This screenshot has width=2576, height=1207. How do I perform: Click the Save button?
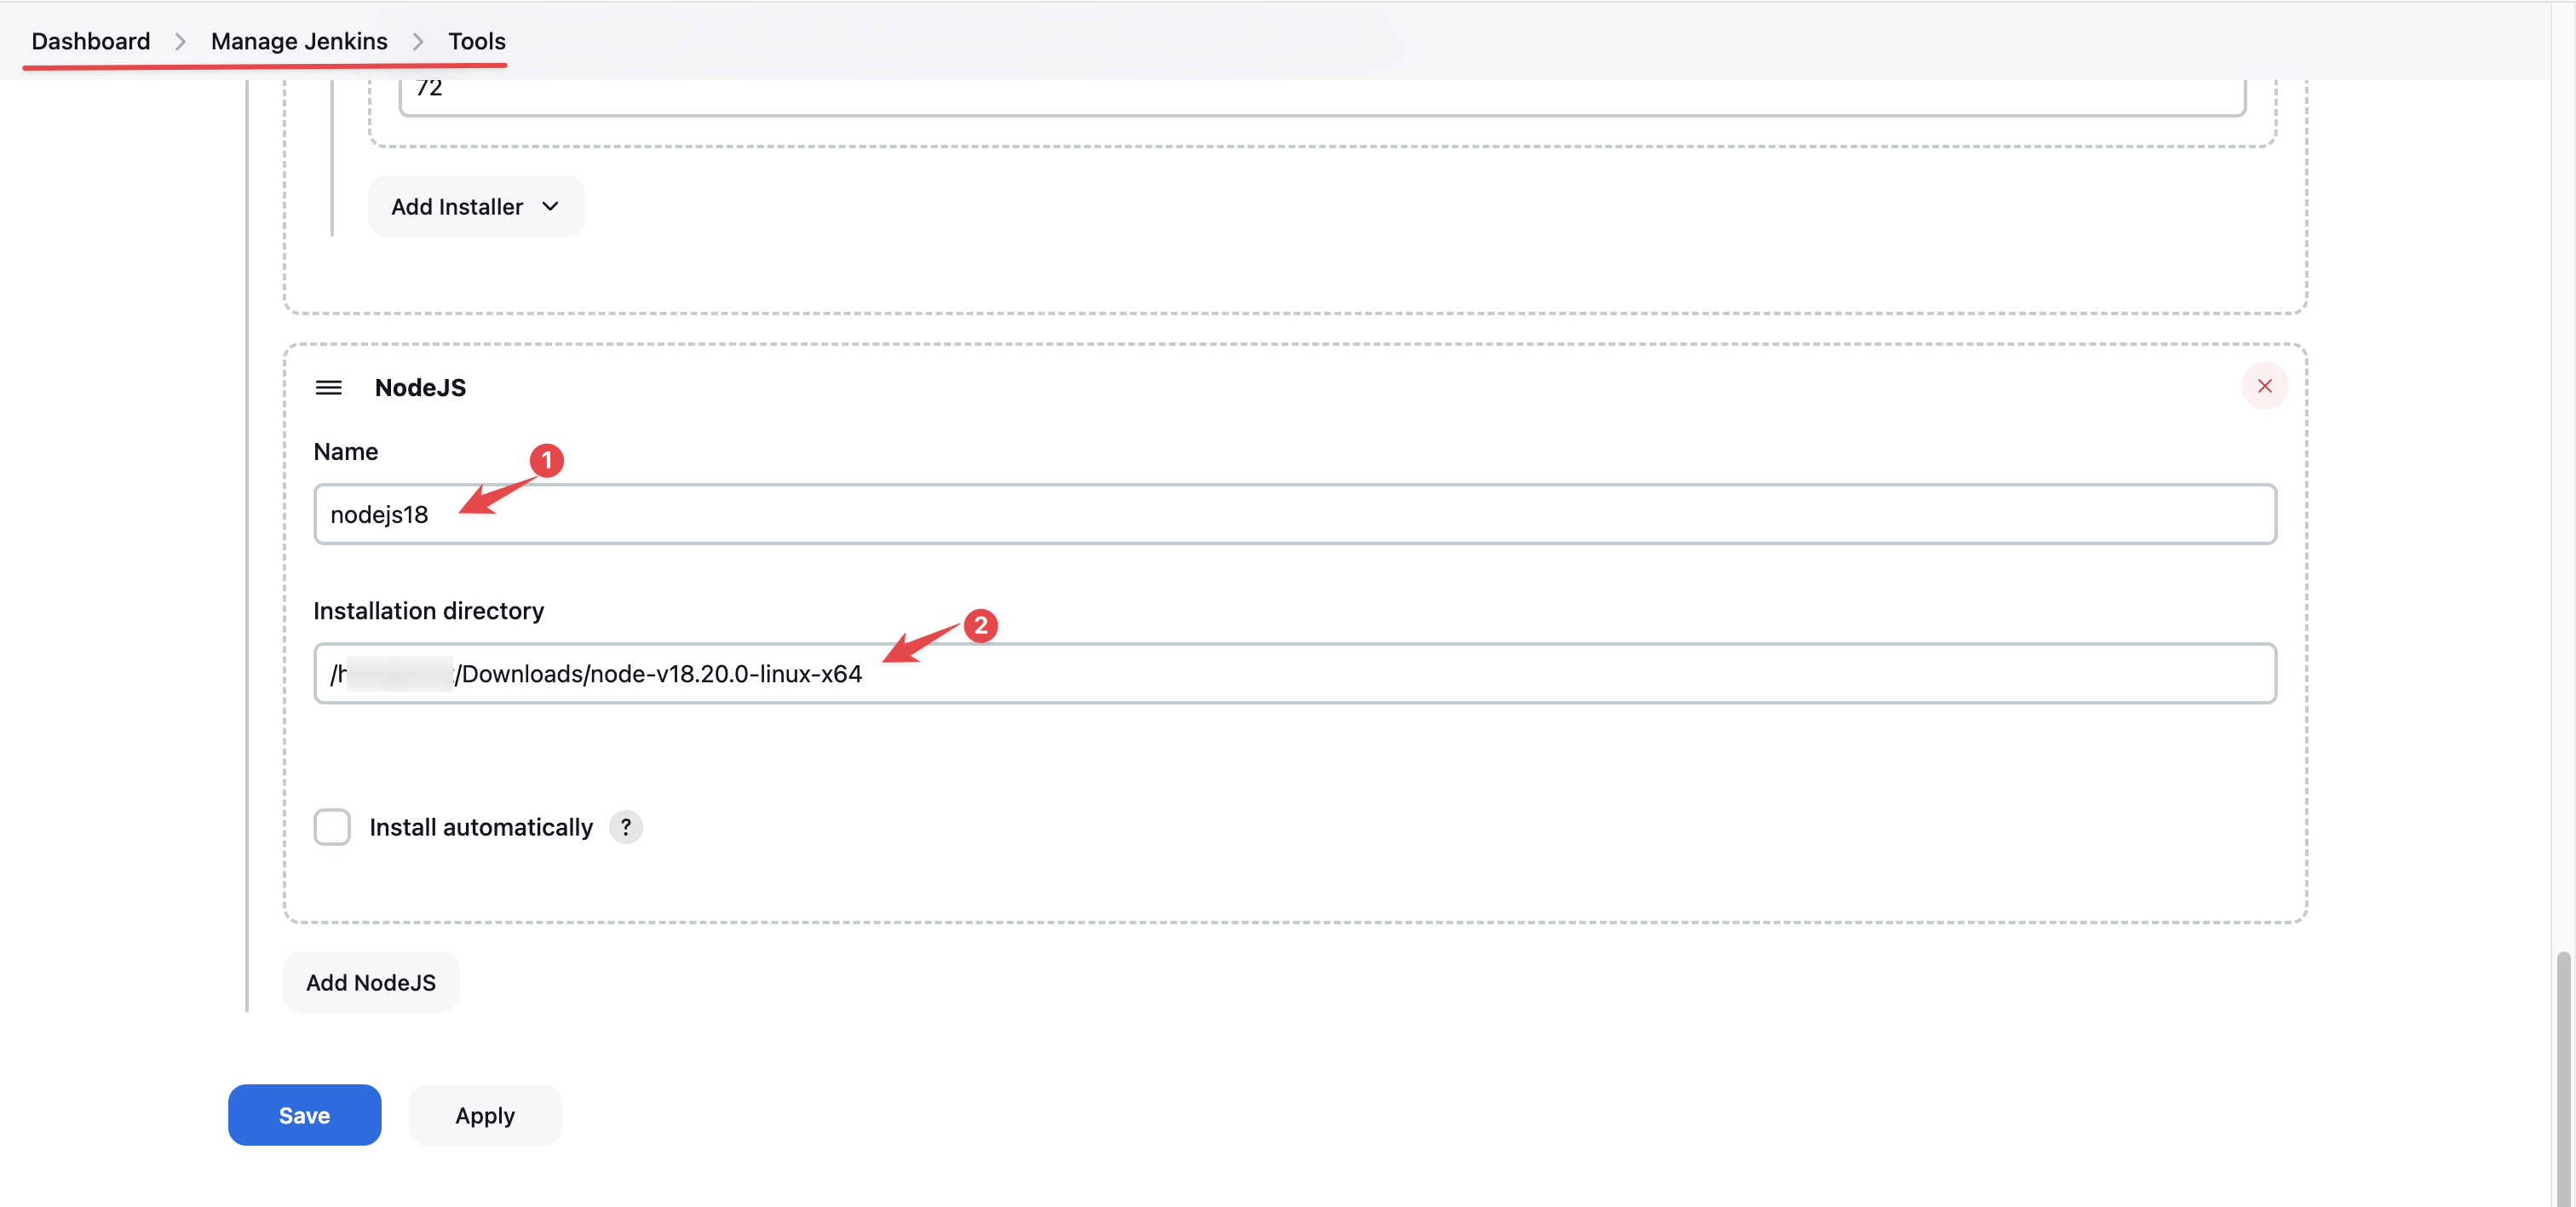(304, 1115)
